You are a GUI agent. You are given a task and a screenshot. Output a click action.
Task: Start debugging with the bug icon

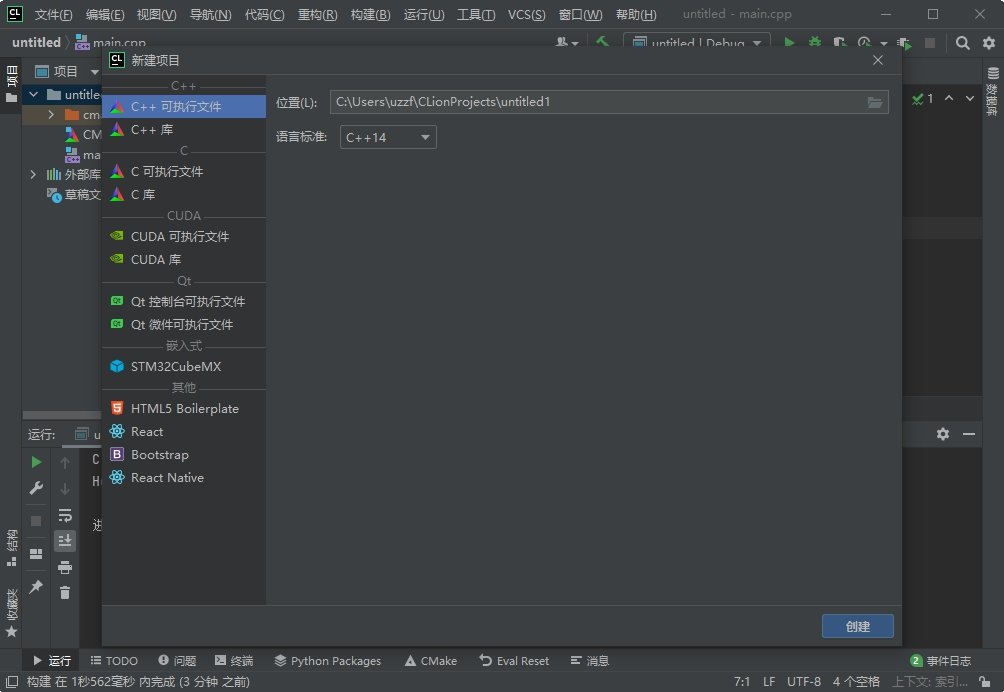pyautogui.click(x=814, y=43)
